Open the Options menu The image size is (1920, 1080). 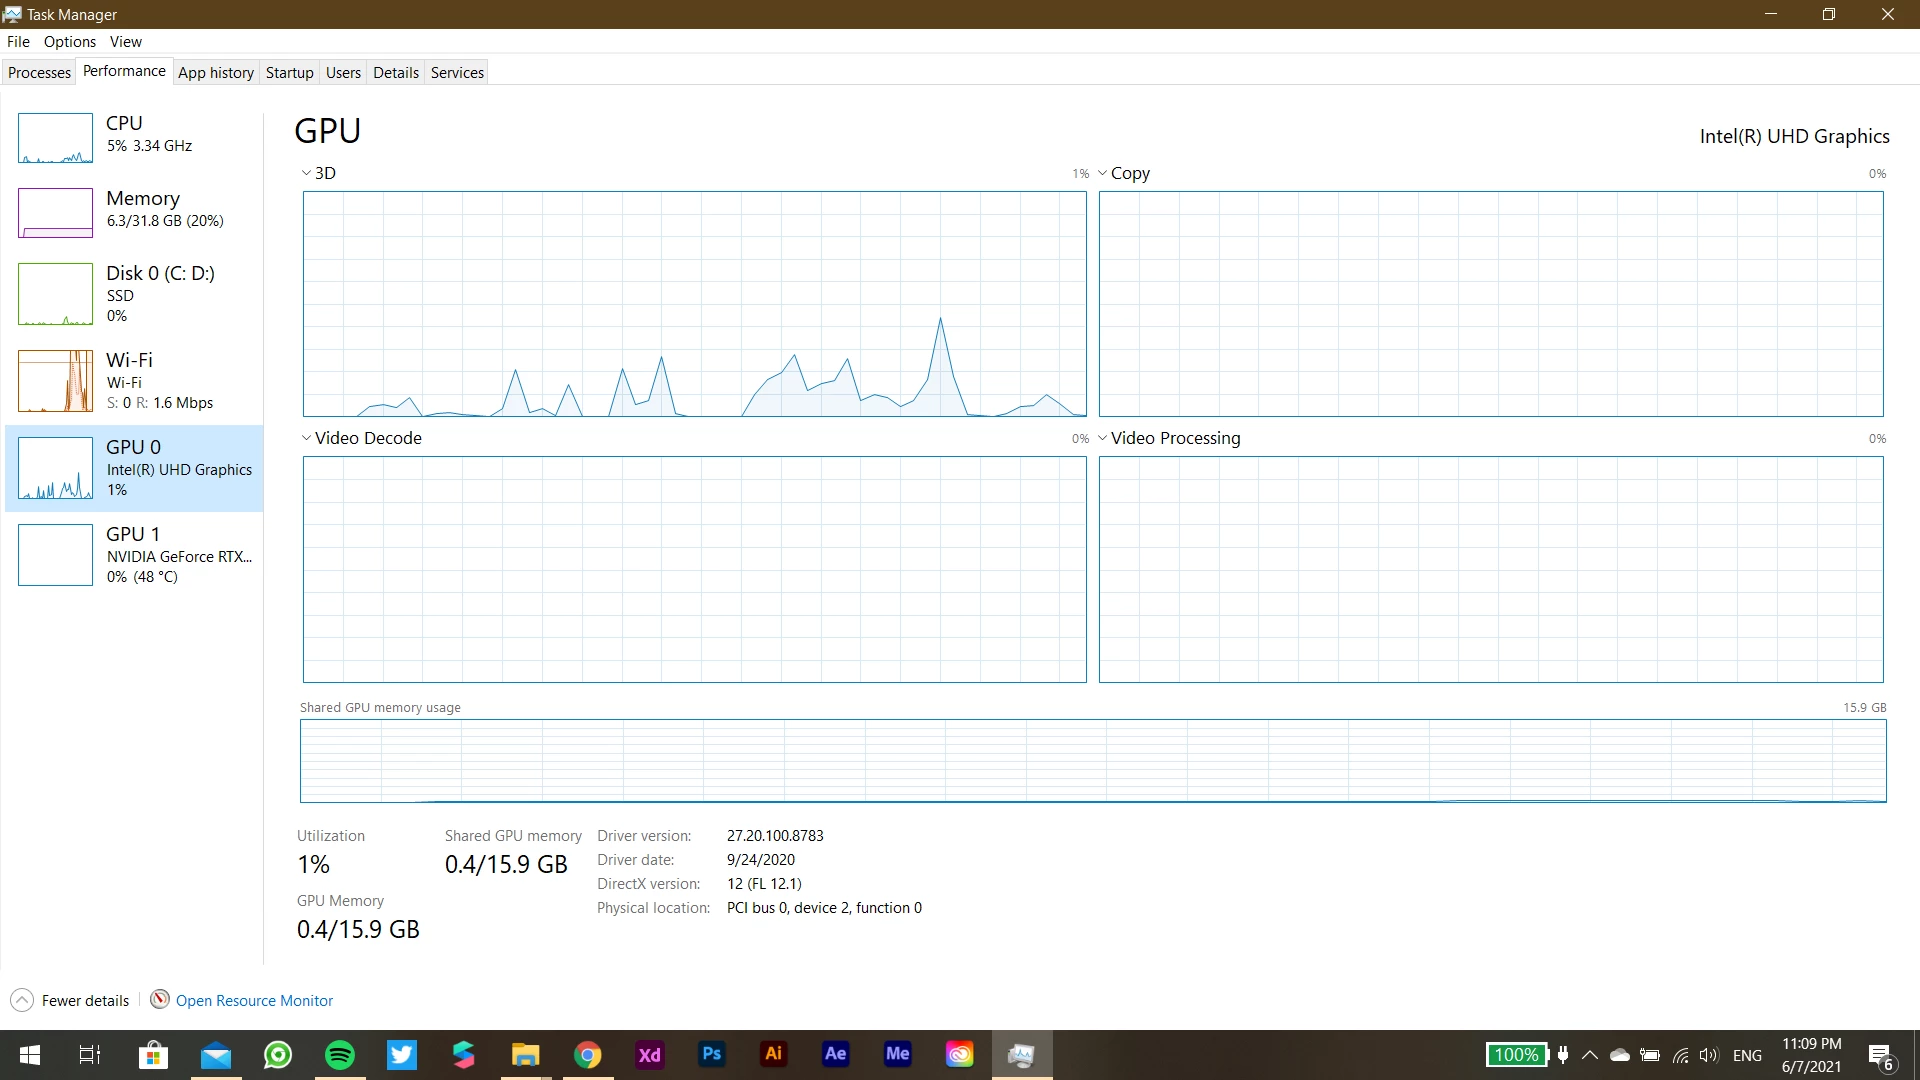click(69, 41)
